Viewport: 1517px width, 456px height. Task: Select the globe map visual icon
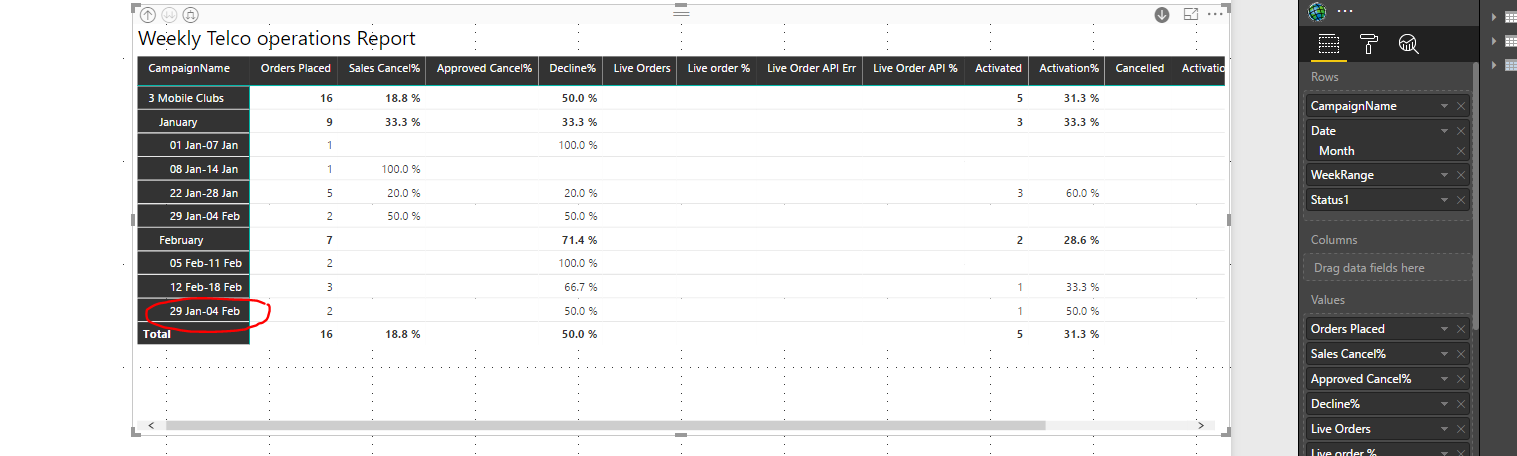point(1317,11)
